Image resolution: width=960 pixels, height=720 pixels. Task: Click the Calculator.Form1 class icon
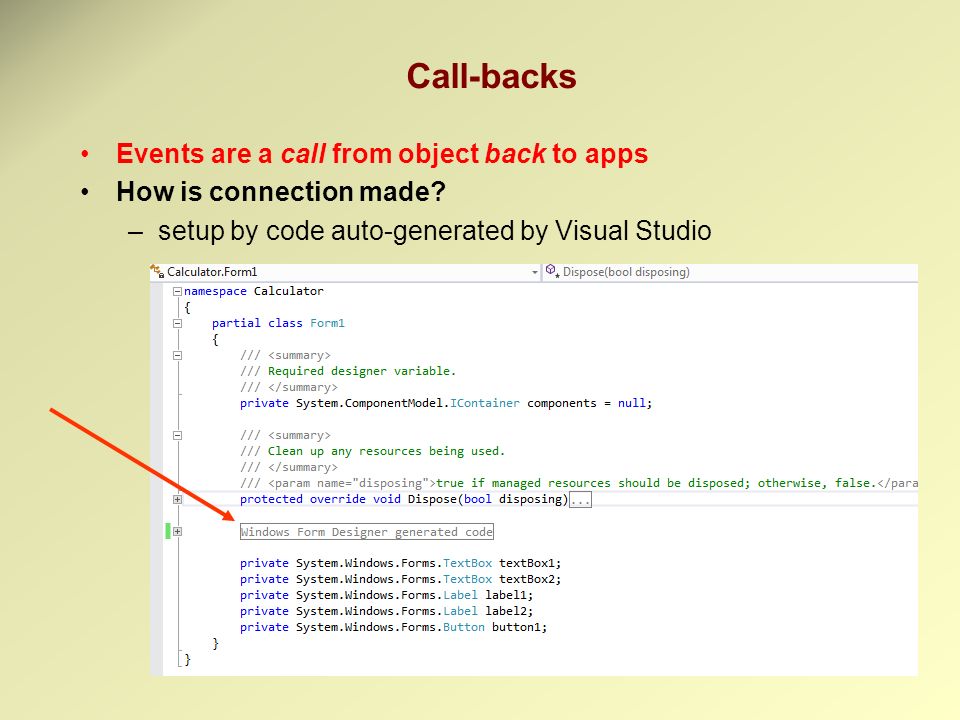click(157, 271)
